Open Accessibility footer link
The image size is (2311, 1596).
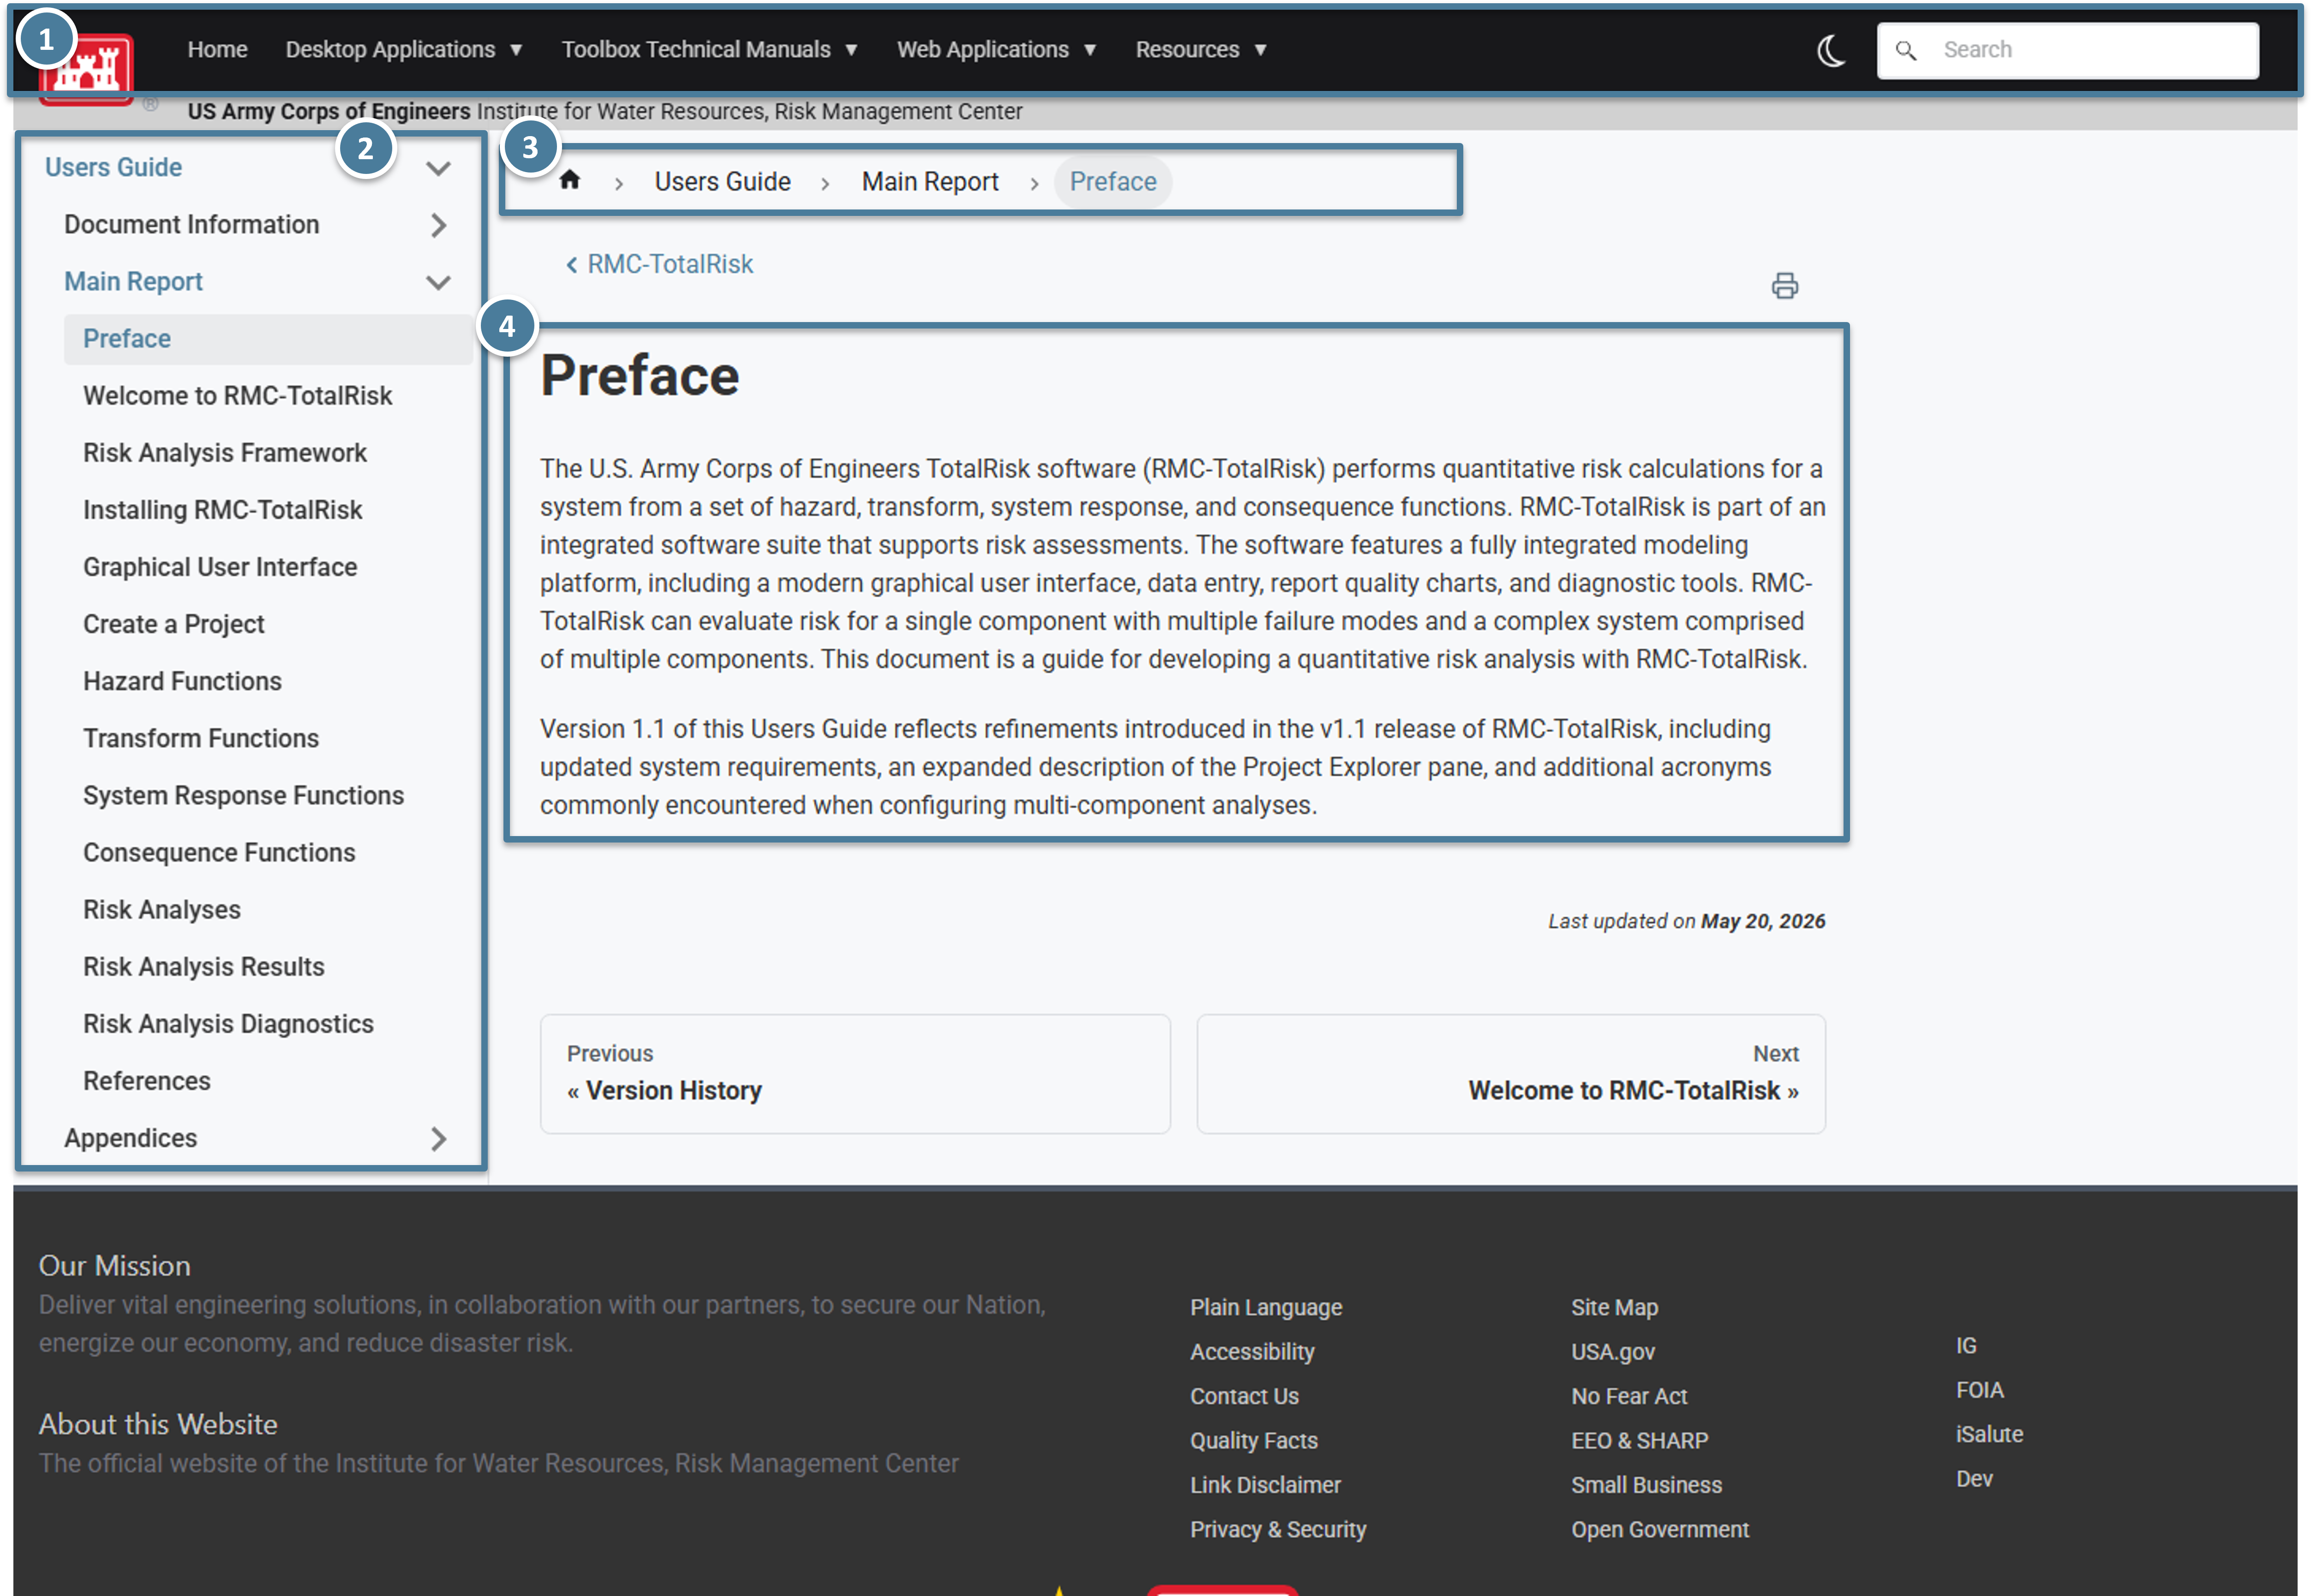point(1251,1351)
